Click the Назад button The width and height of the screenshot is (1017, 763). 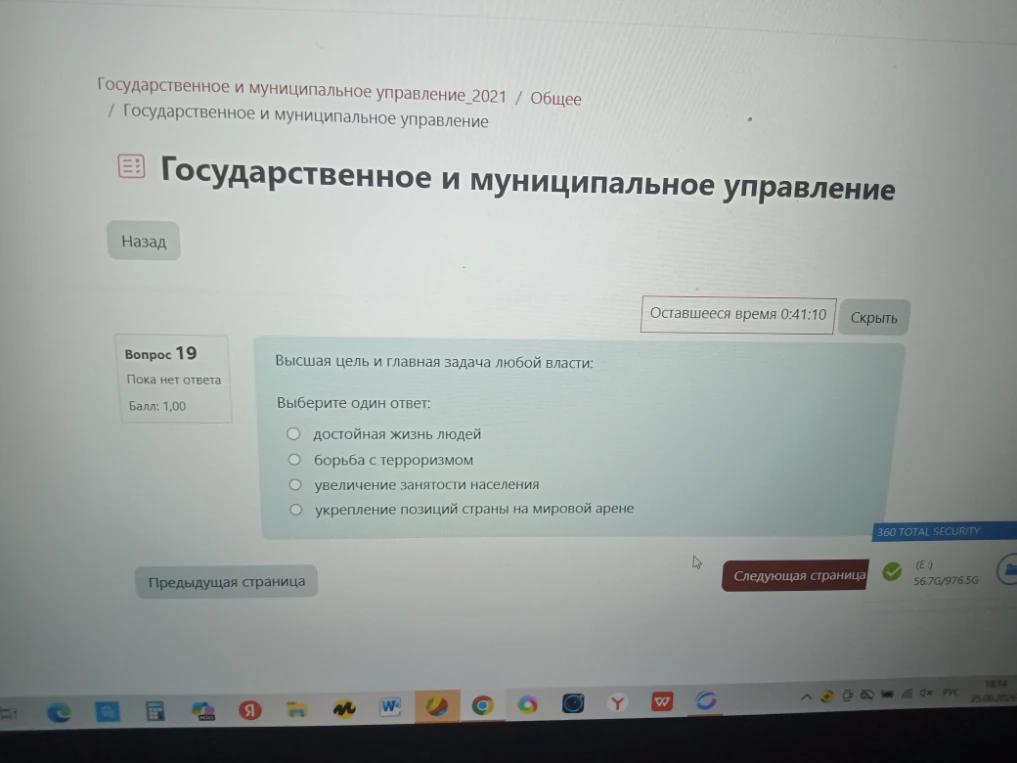pyautogui.click(x=143, y=241)
